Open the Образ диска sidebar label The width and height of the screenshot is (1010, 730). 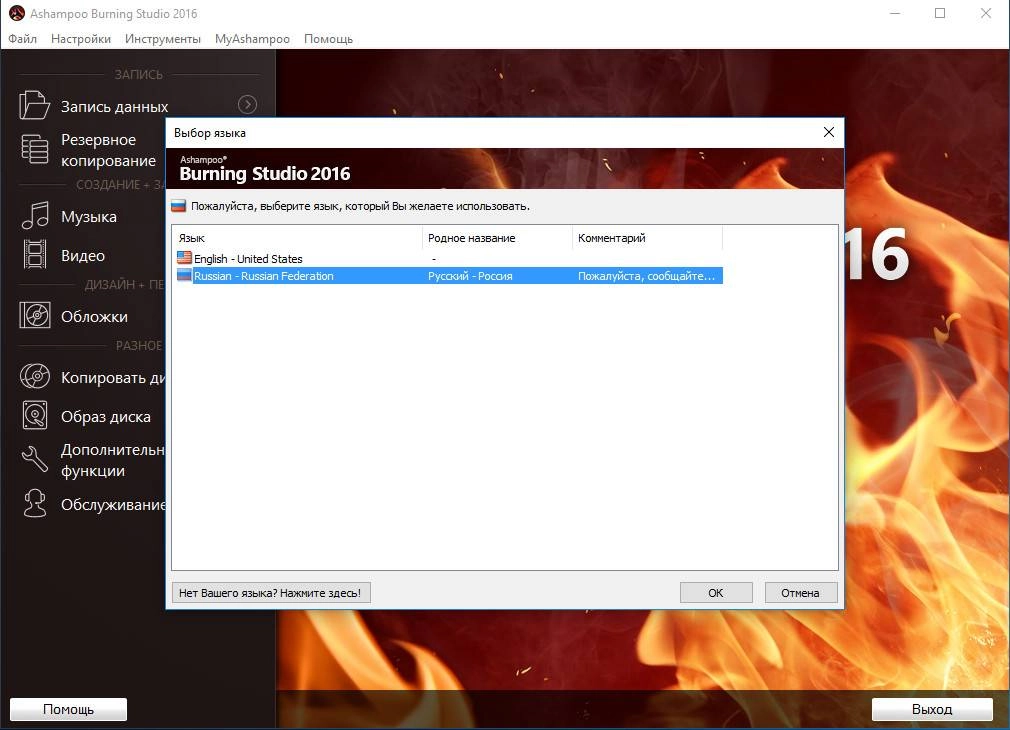pos(106,417)
